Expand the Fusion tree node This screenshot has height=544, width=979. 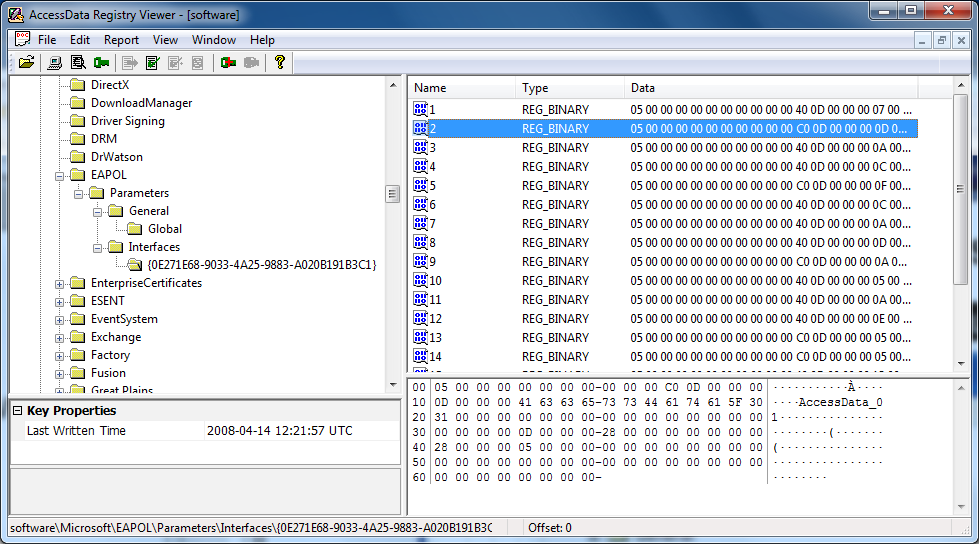click(59, 374)
